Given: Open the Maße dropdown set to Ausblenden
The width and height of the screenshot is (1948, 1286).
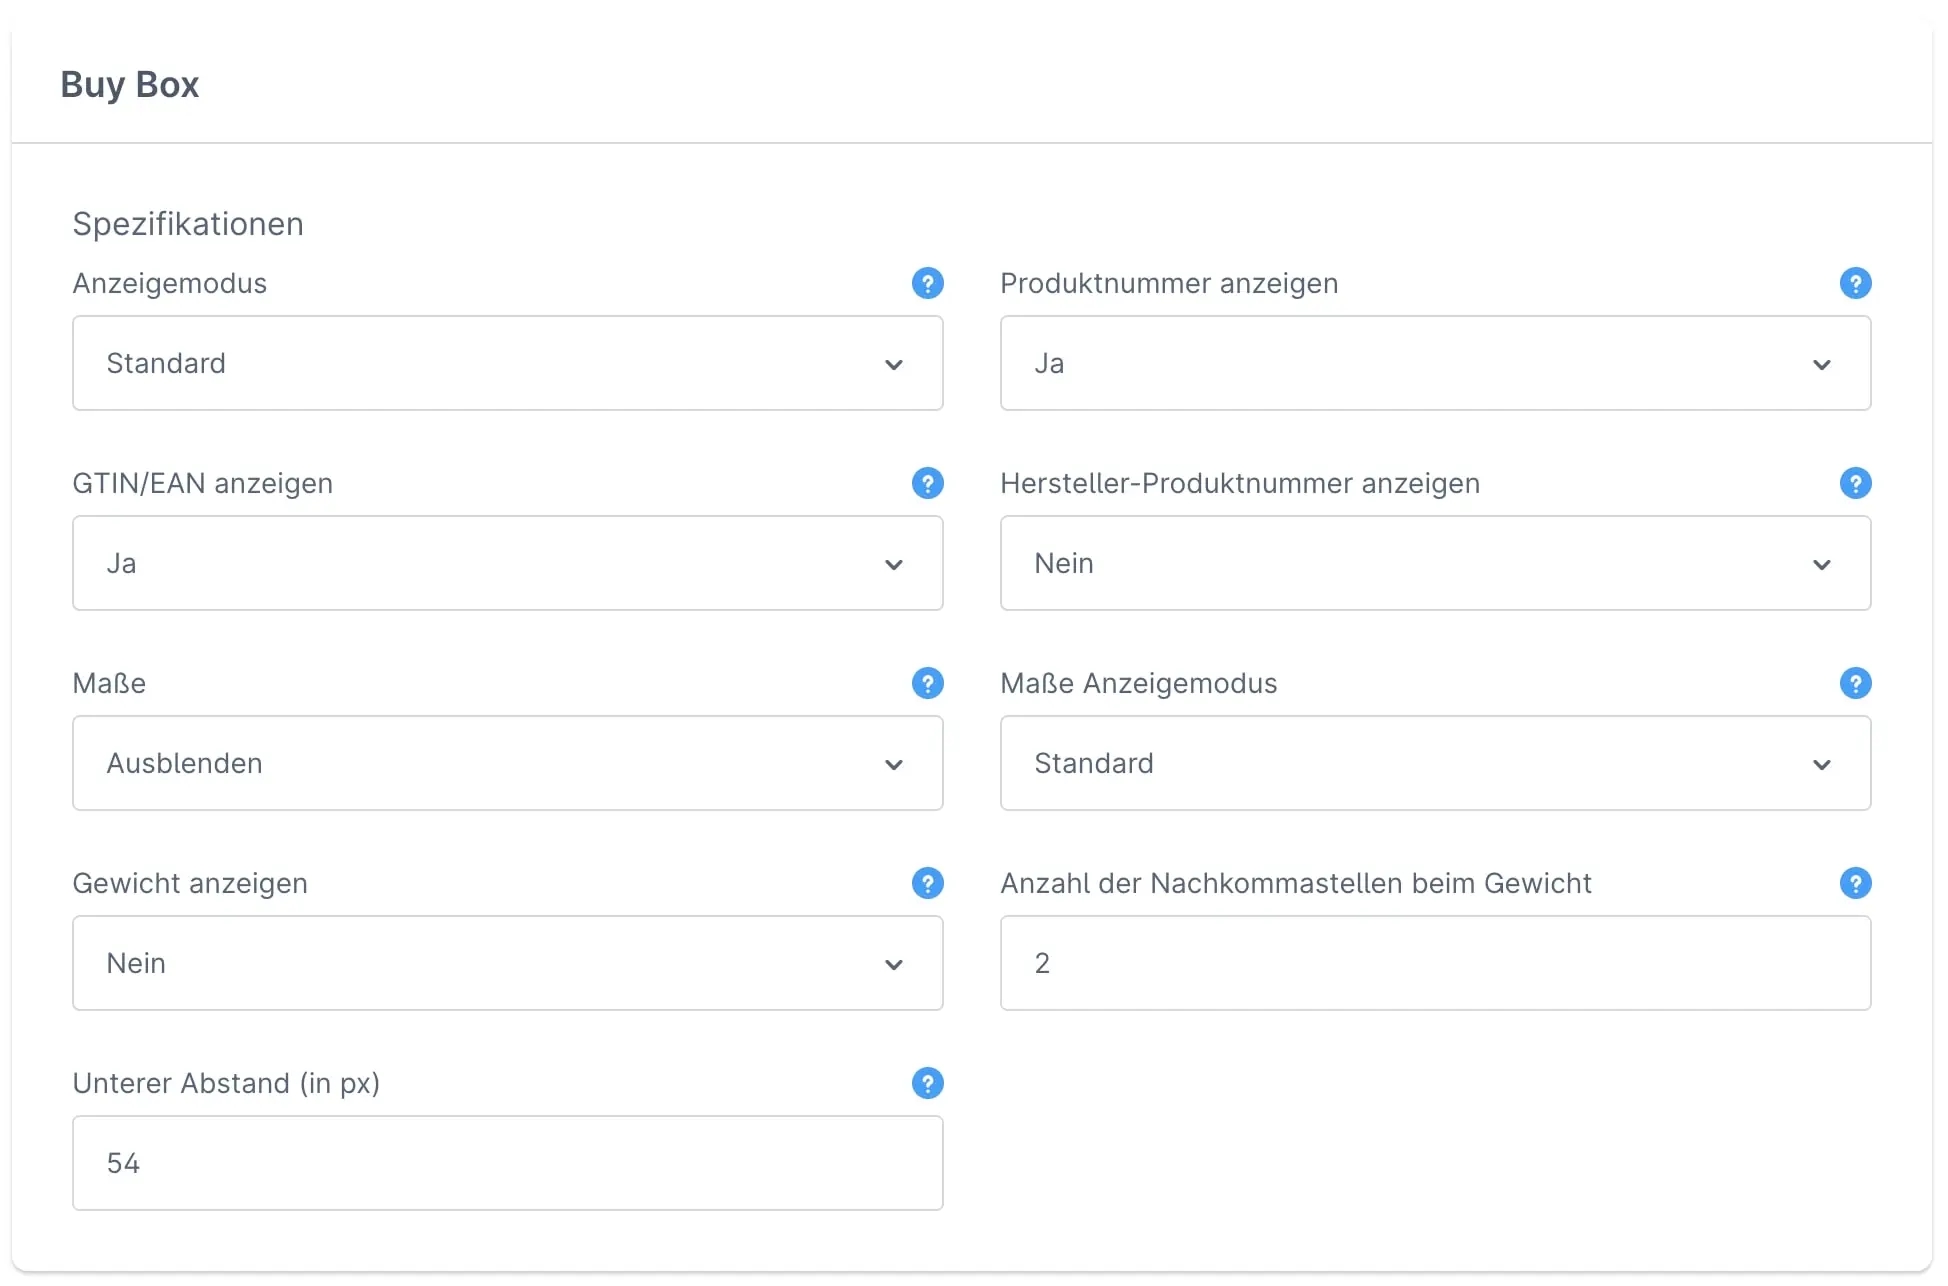Looking at the screenshot, I should coord(507,763).
